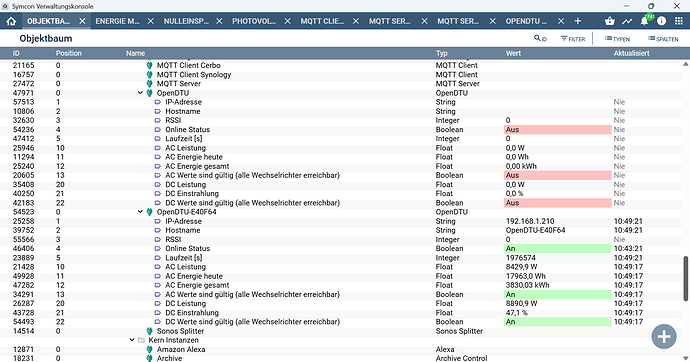Sort by the Typ column header

[442, 53]
